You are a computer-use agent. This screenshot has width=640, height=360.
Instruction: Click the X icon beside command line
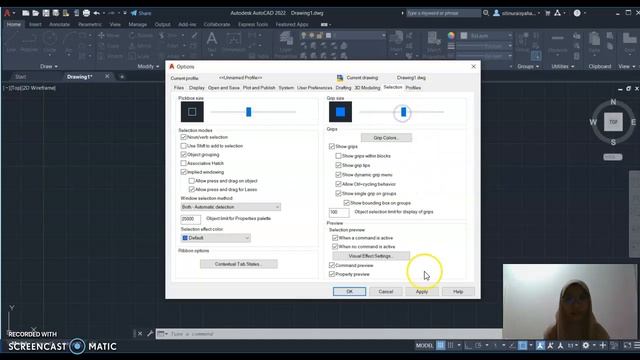140,333
